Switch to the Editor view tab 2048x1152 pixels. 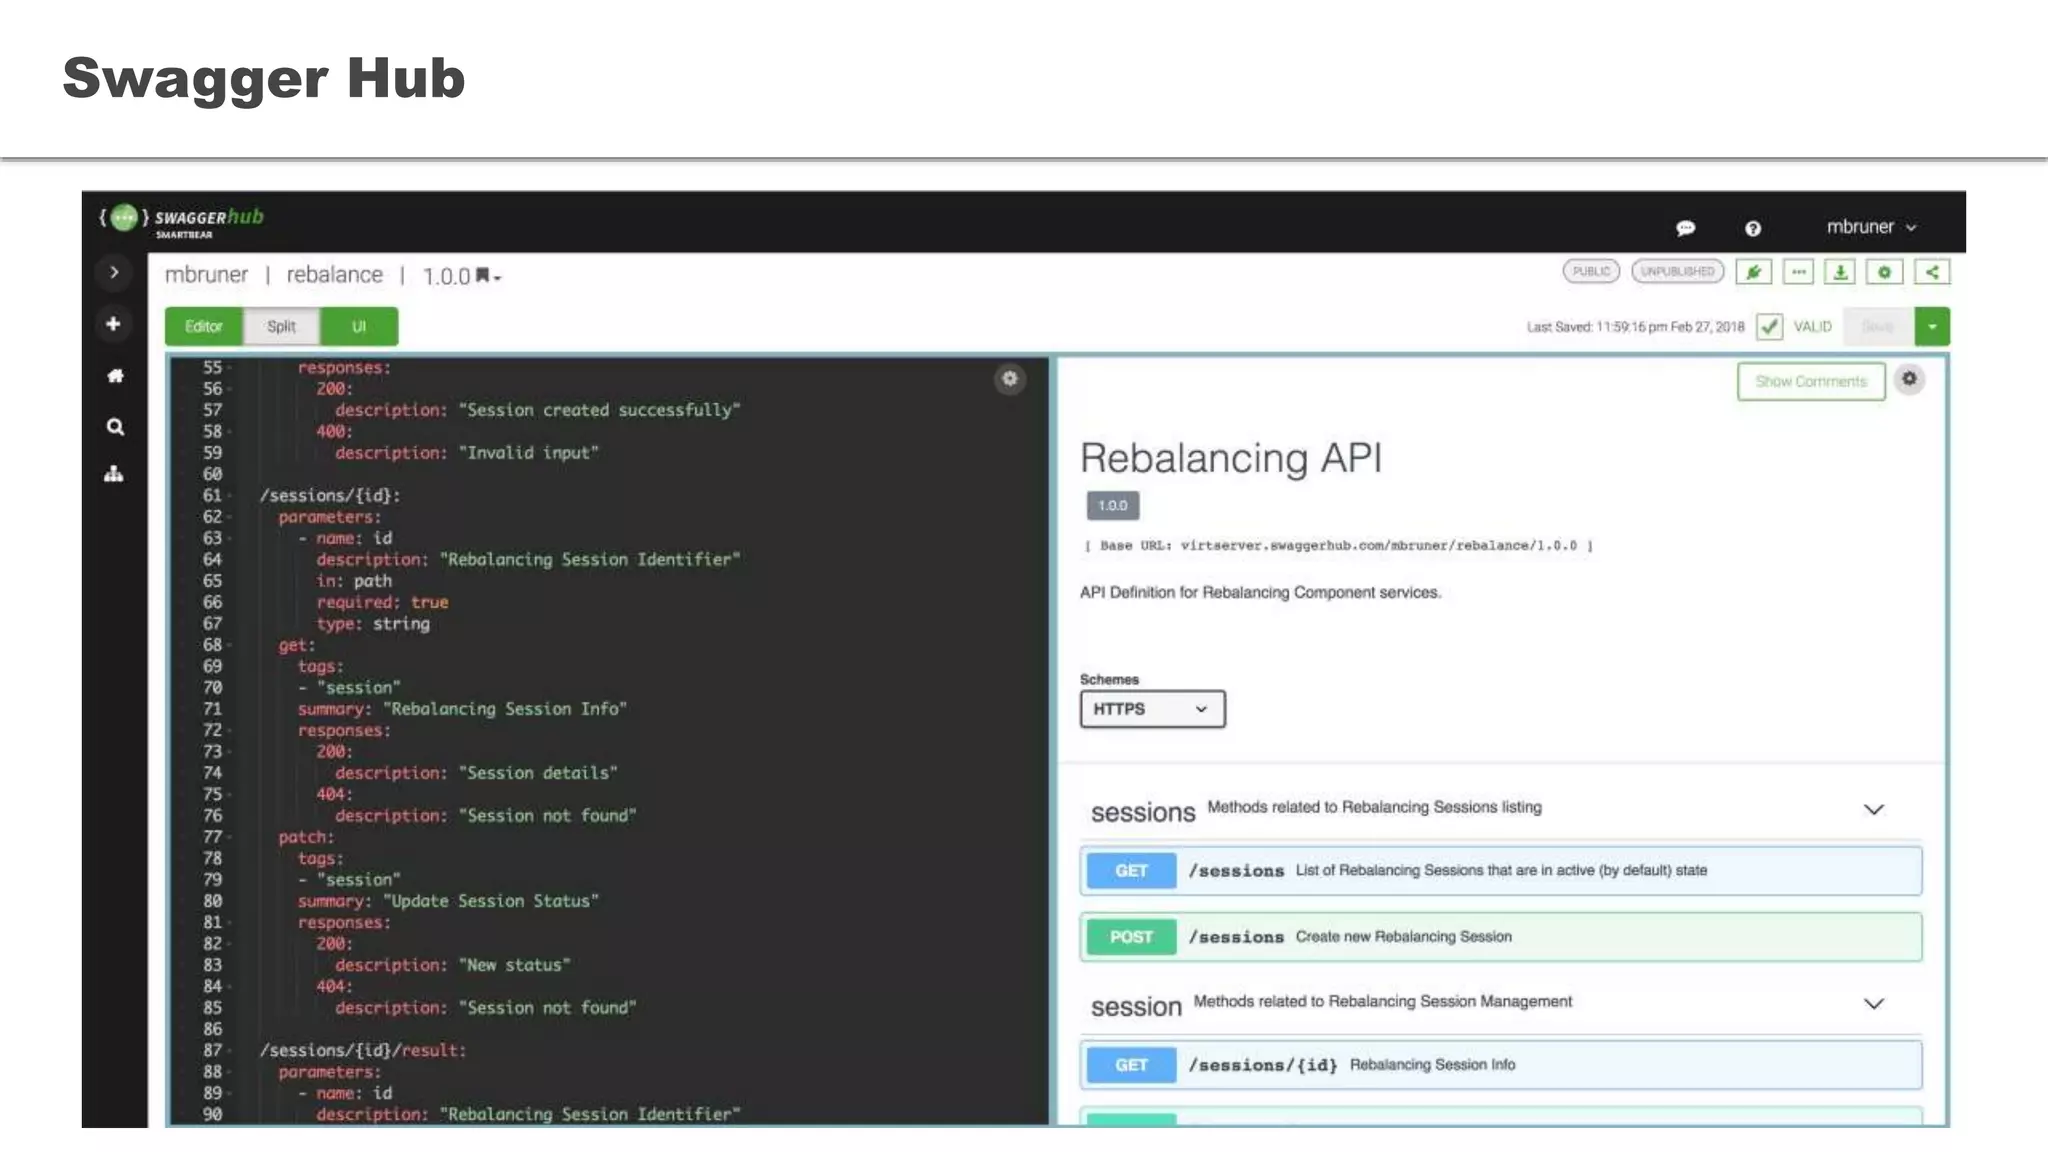(203, 327)
